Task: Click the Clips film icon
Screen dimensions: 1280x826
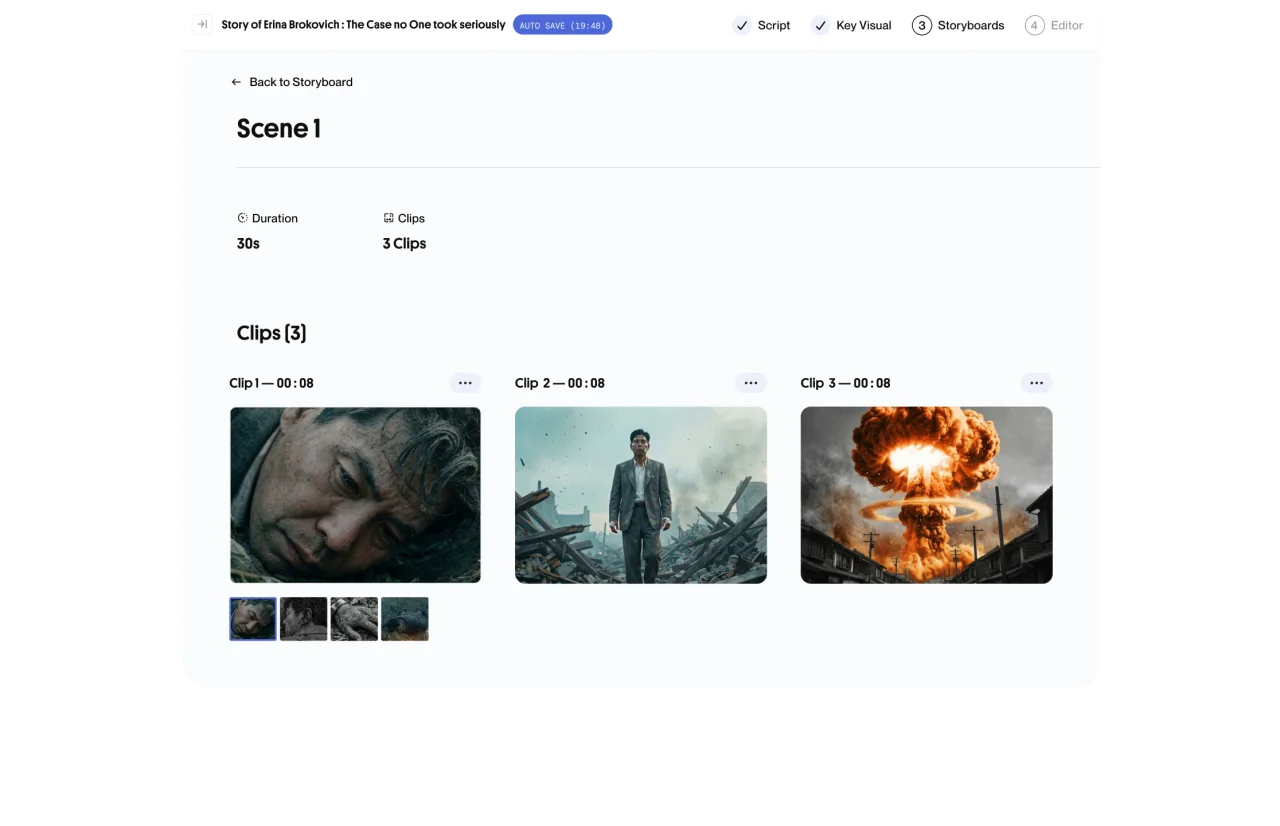Action: [x=388, y=218]
